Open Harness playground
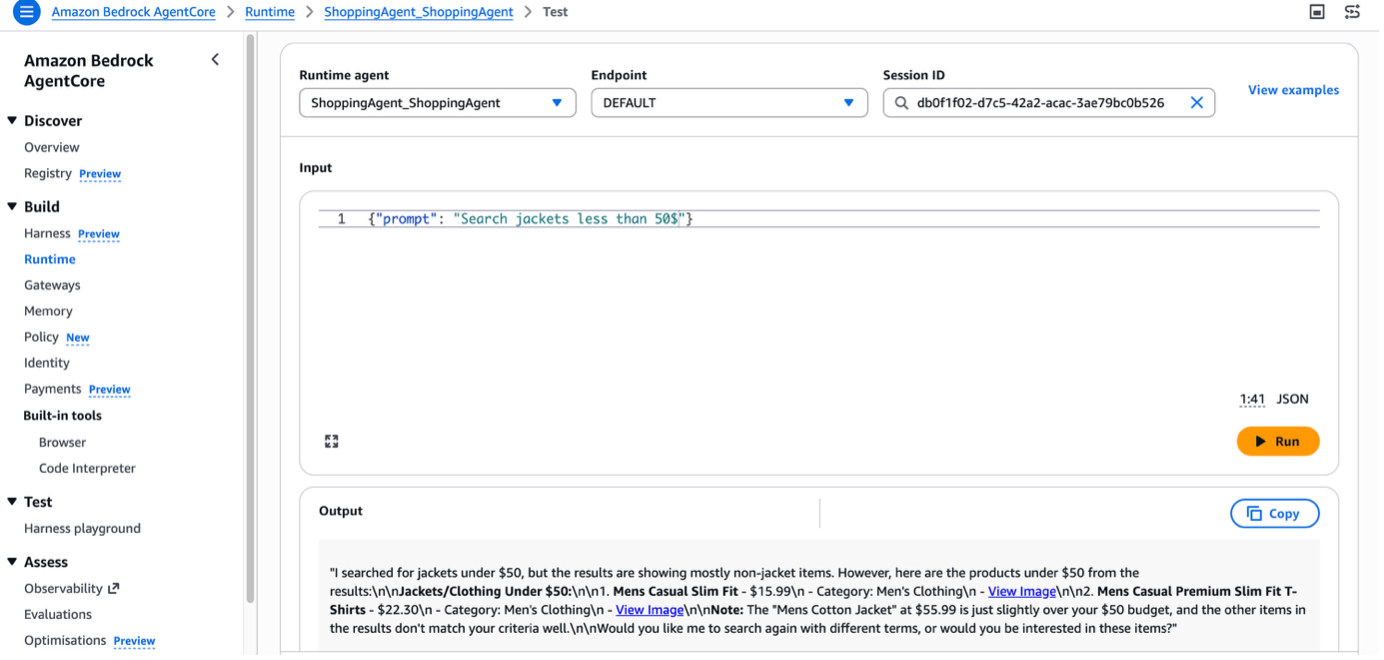This screenshot has width=1384, height=660. click(82, 528)
